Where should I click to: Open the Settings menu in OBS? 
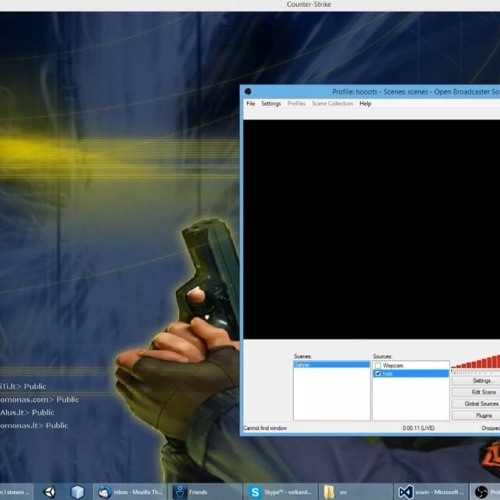tap(271, 104)
